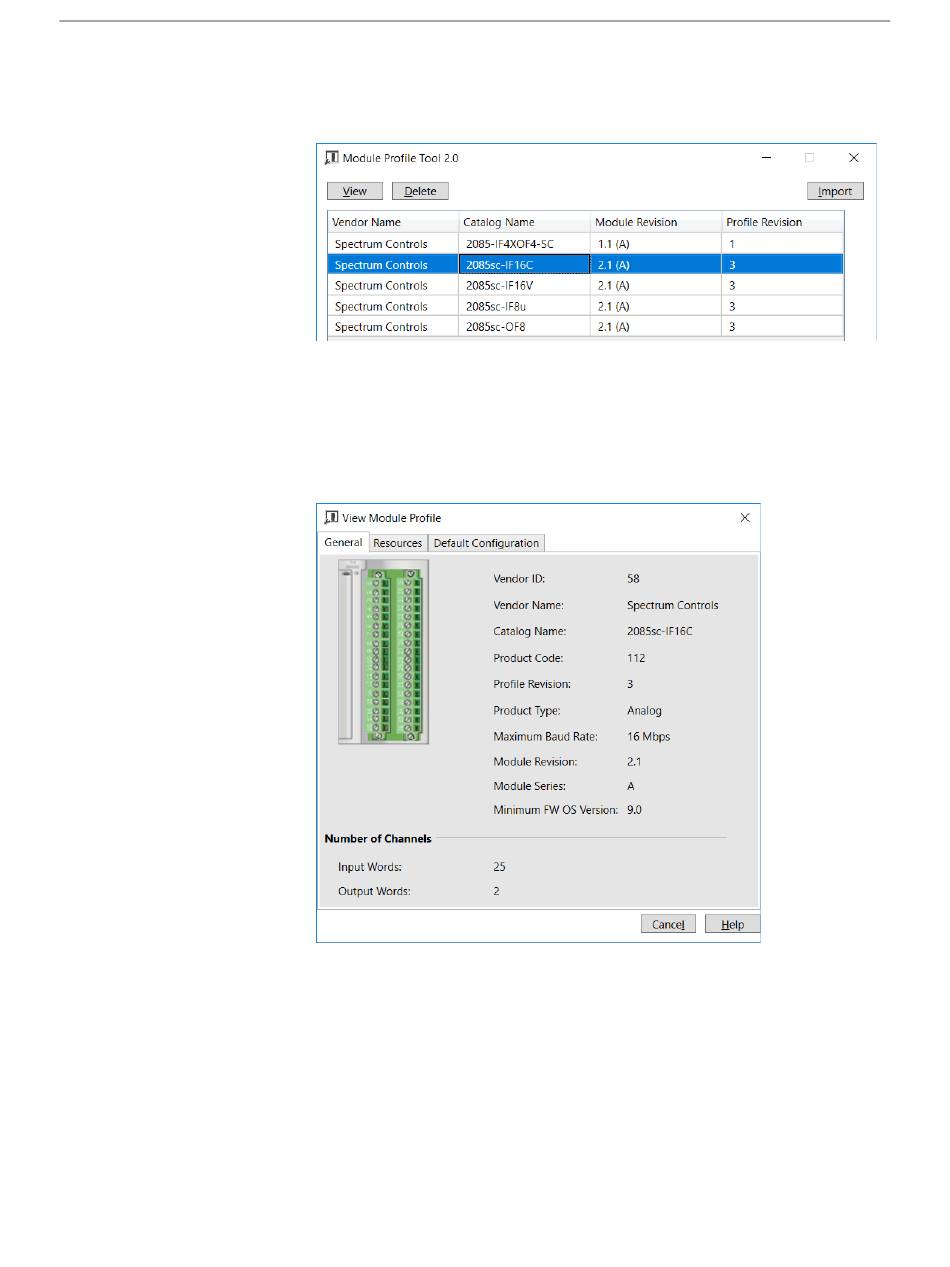Click the View Module Profile title icon
This screenshot has height=1267, width=950.
coord(332,518)
